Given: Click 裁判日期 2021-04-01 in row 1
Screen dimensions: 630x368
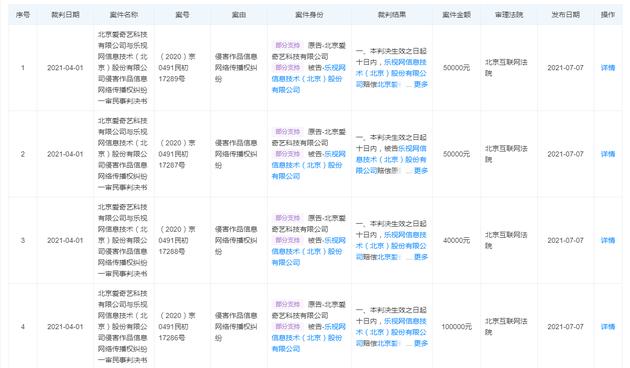Looking at the screenshot, I should [x=65, y=67].
